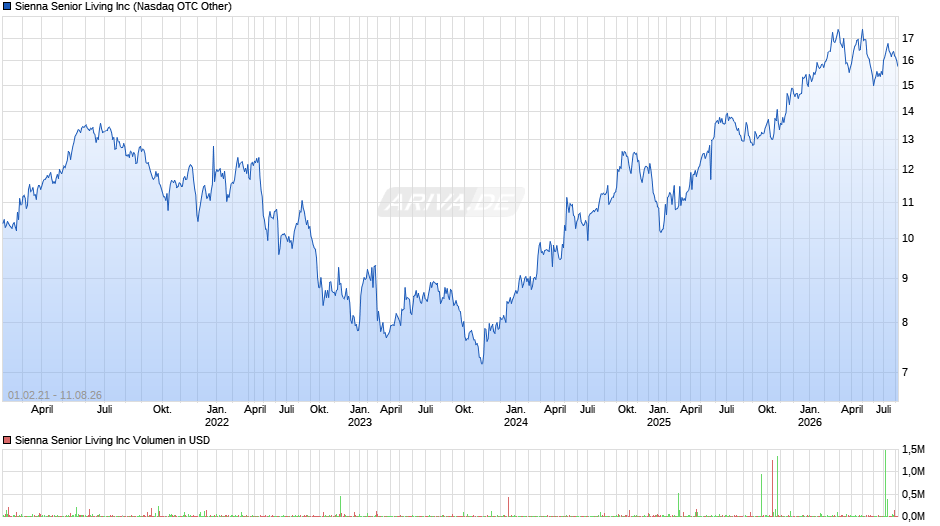
Task: Click the price axis value 9
Action: point(905,279)
